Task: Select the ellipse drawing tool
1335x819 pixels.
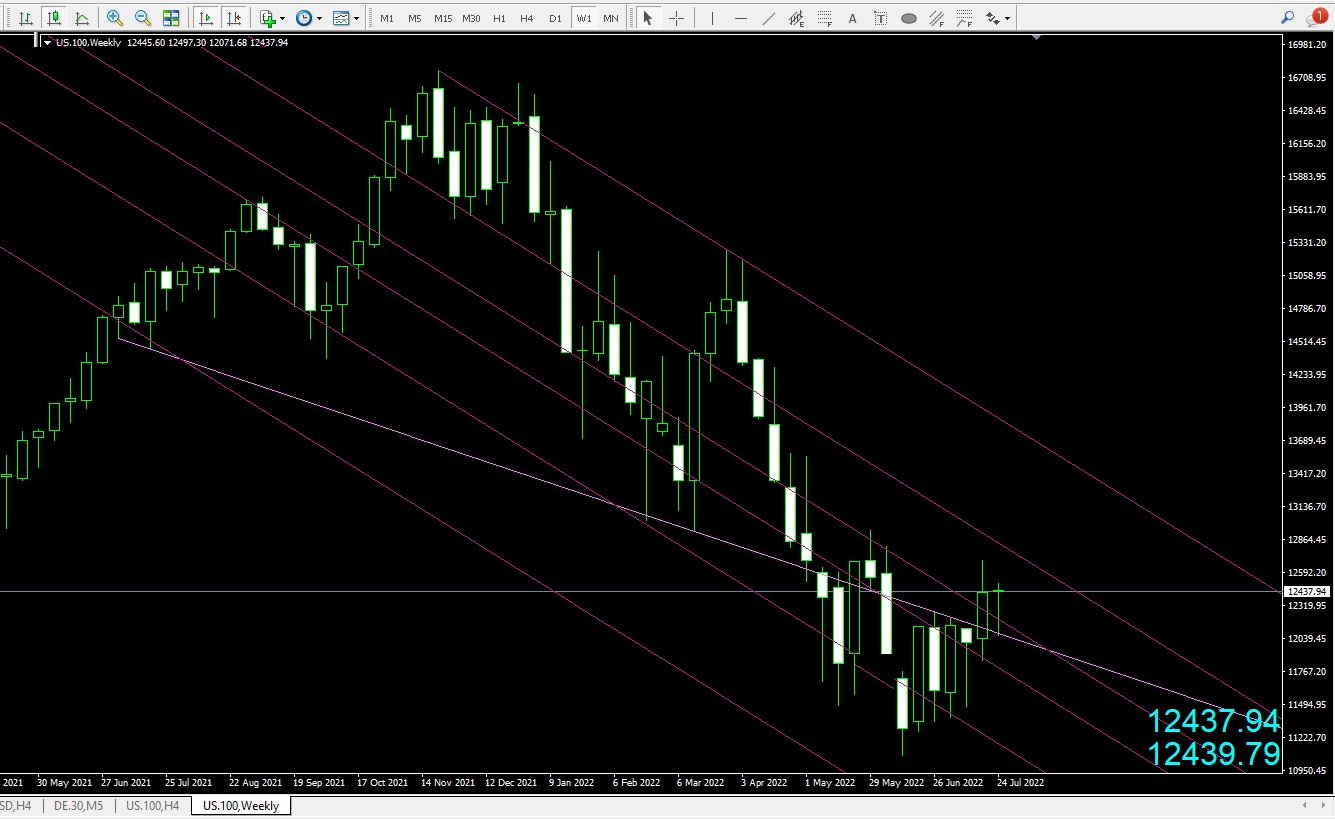Action: pos(908,18)
